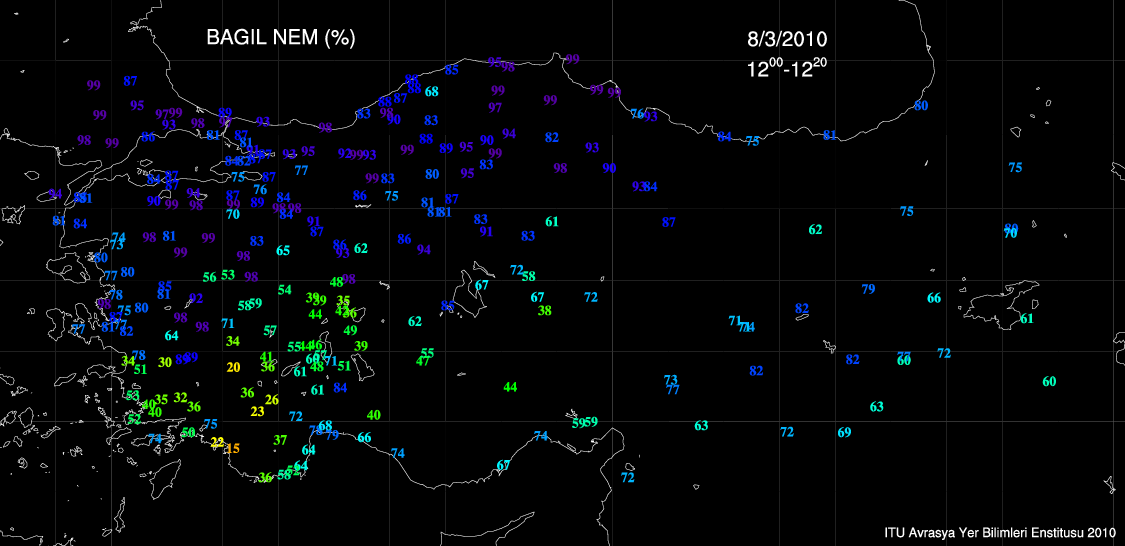
Task: Select the 8/3/2010 date label
Action: (787, 40)
